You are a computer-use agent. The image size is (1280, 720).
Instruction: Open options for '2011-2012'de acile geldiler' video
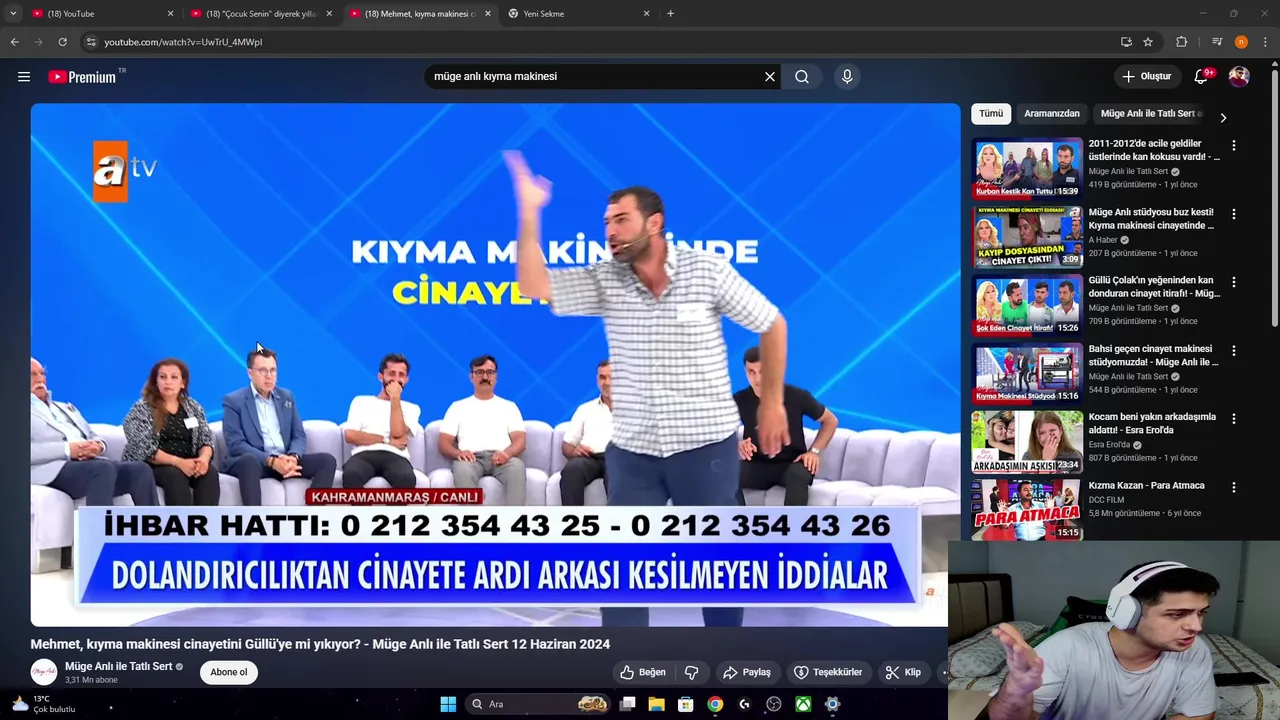(1234, 146)
